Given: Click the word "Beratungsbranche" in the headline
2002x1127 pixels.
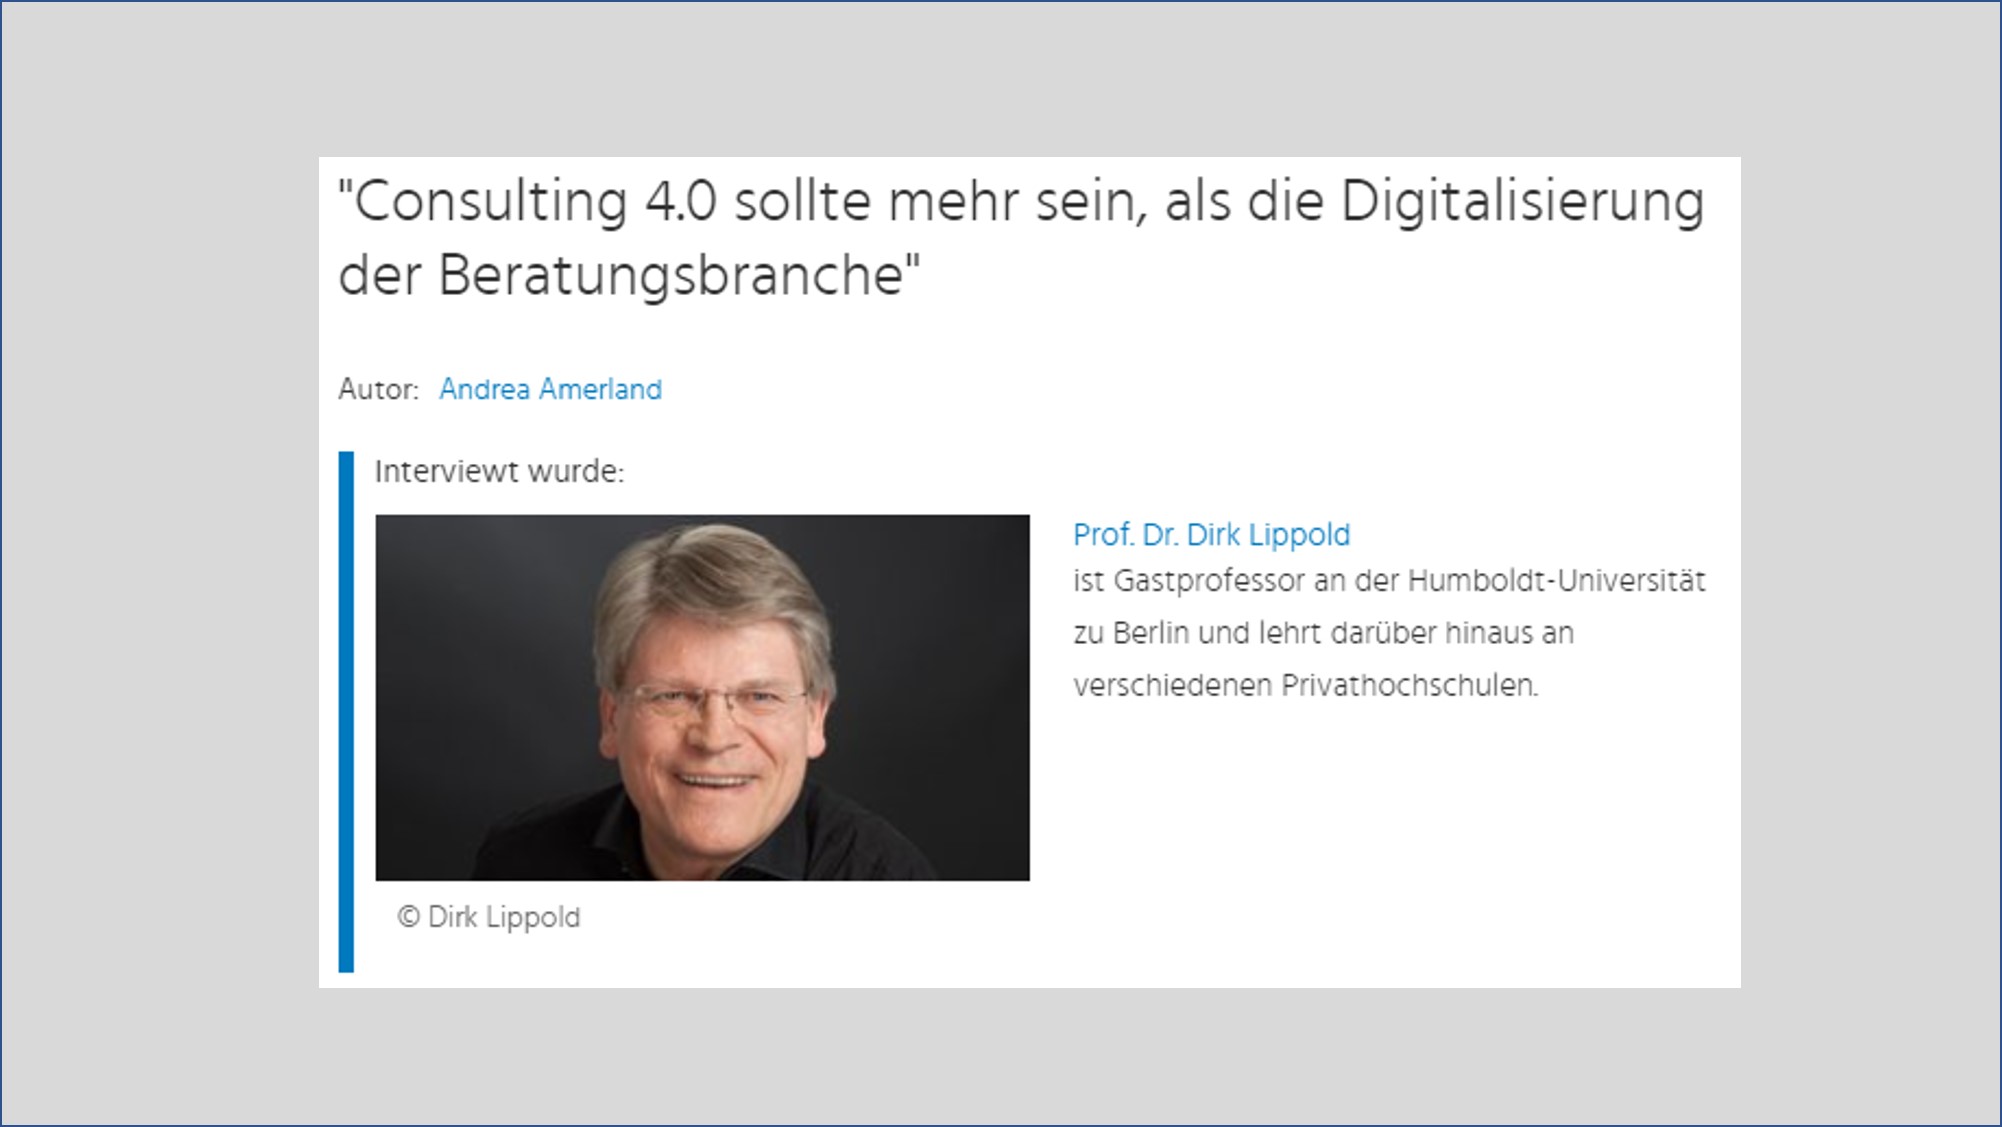Looking at the screenshot, I should (x=670, y=275).
